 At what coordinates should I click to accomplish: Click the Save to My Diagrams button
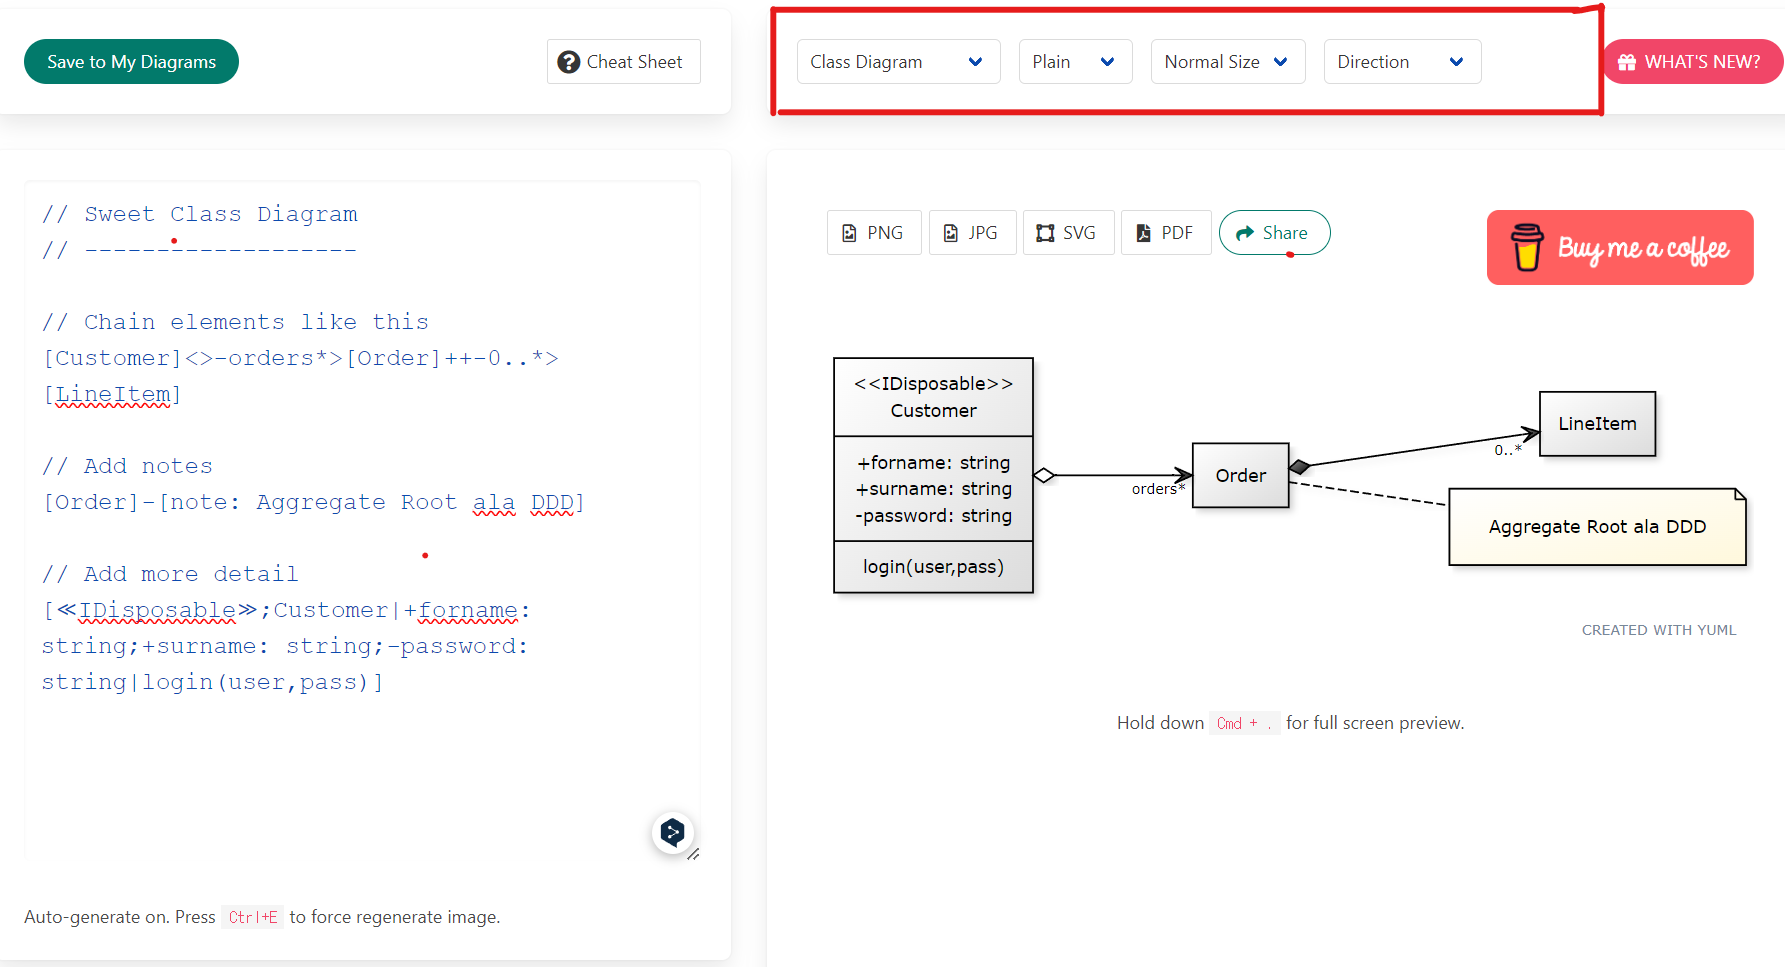tap(131, 62)
